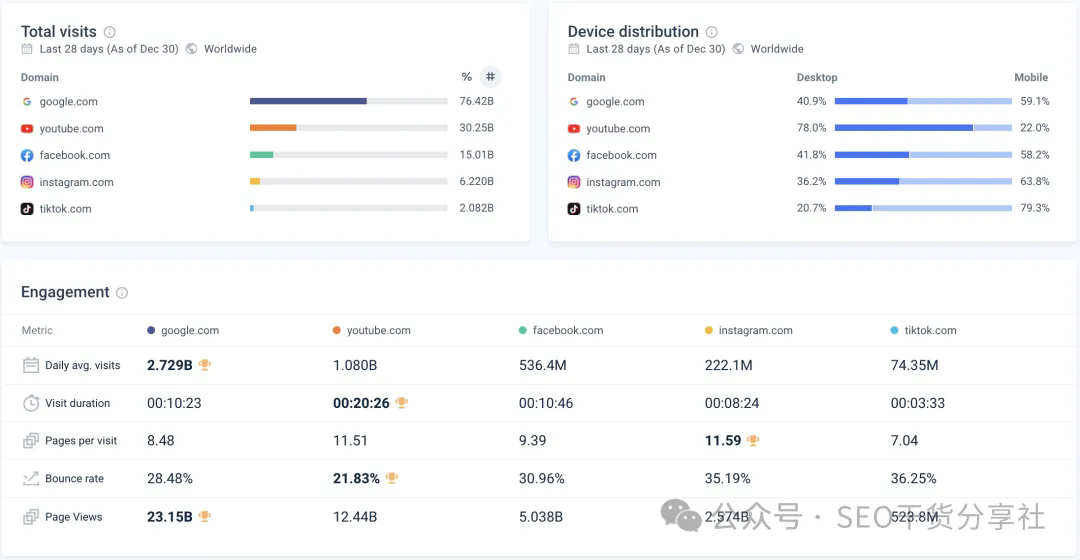Switch Total visits to percent view

pyautogui.click(x=466, y=77)
